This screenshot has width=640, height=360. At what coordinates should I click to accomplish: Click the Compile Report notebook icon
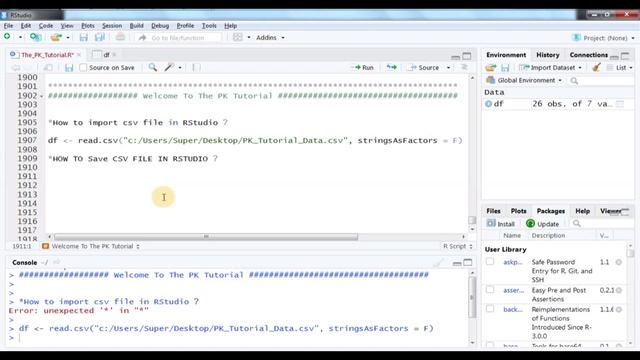coord(196,67)
